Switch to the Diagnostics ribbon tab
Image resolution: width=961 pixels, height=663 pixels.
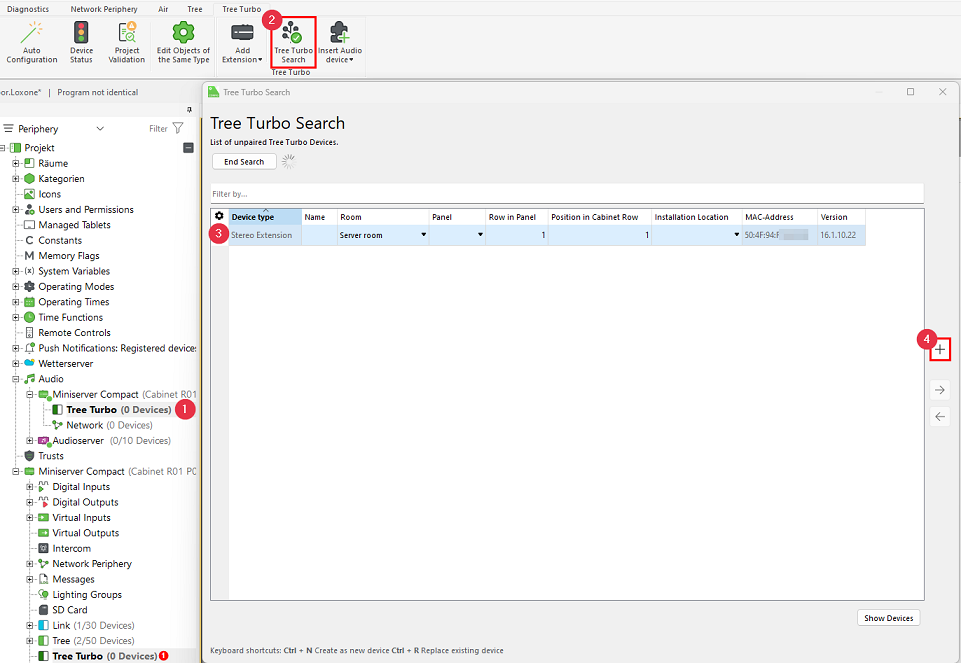click(28, 9)
